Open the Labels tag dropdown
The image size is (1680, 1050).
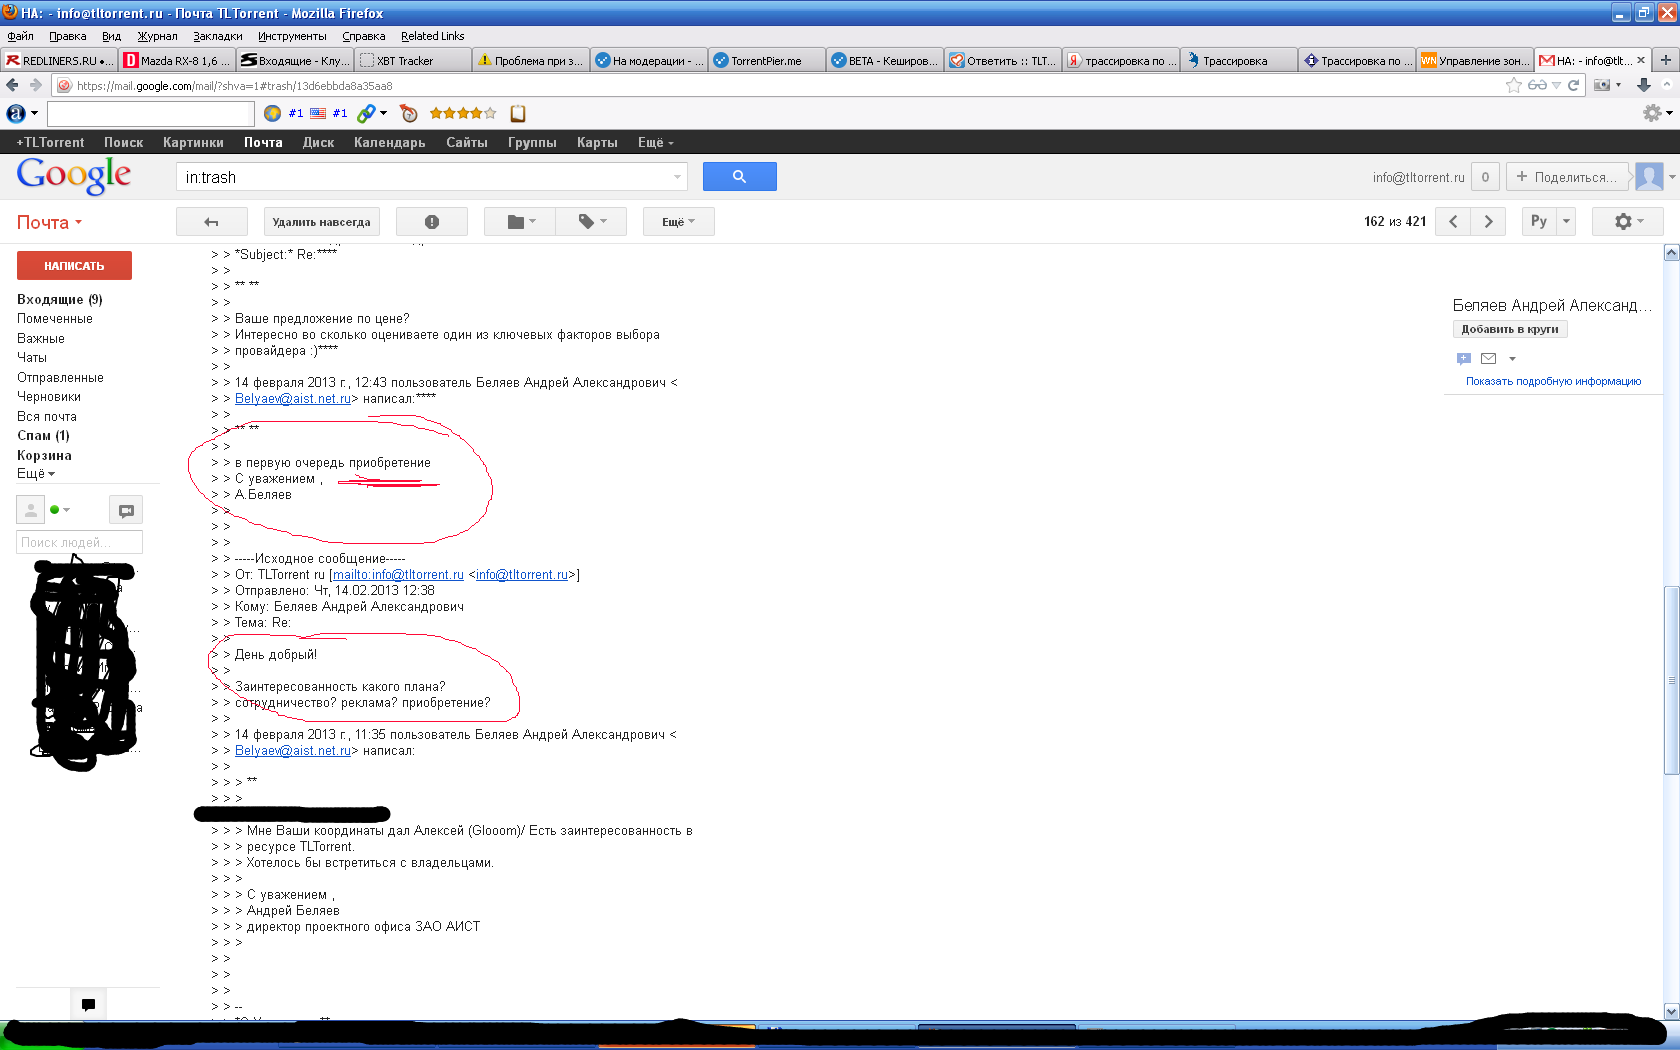(592, 222)
